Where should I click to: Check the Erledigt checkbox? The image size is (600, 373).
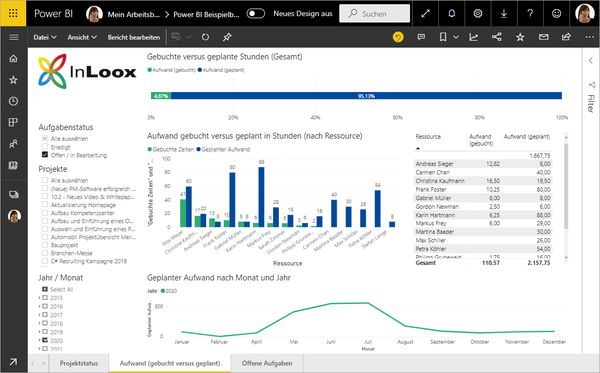pyautogui.click(x=45, y=147)
